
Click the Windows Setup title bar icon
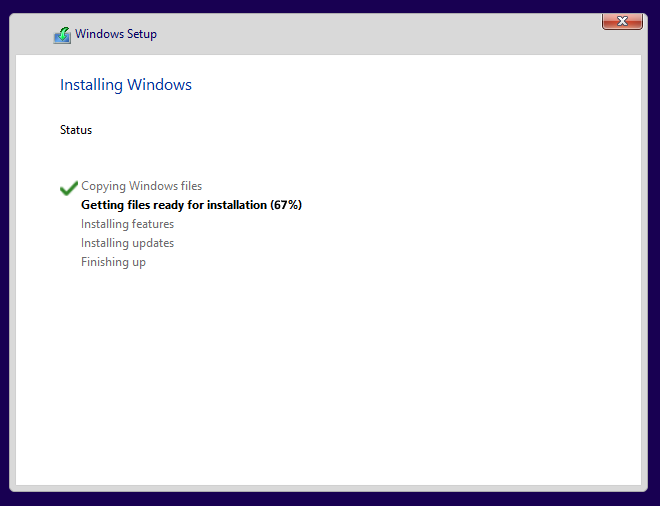[62, 34]
